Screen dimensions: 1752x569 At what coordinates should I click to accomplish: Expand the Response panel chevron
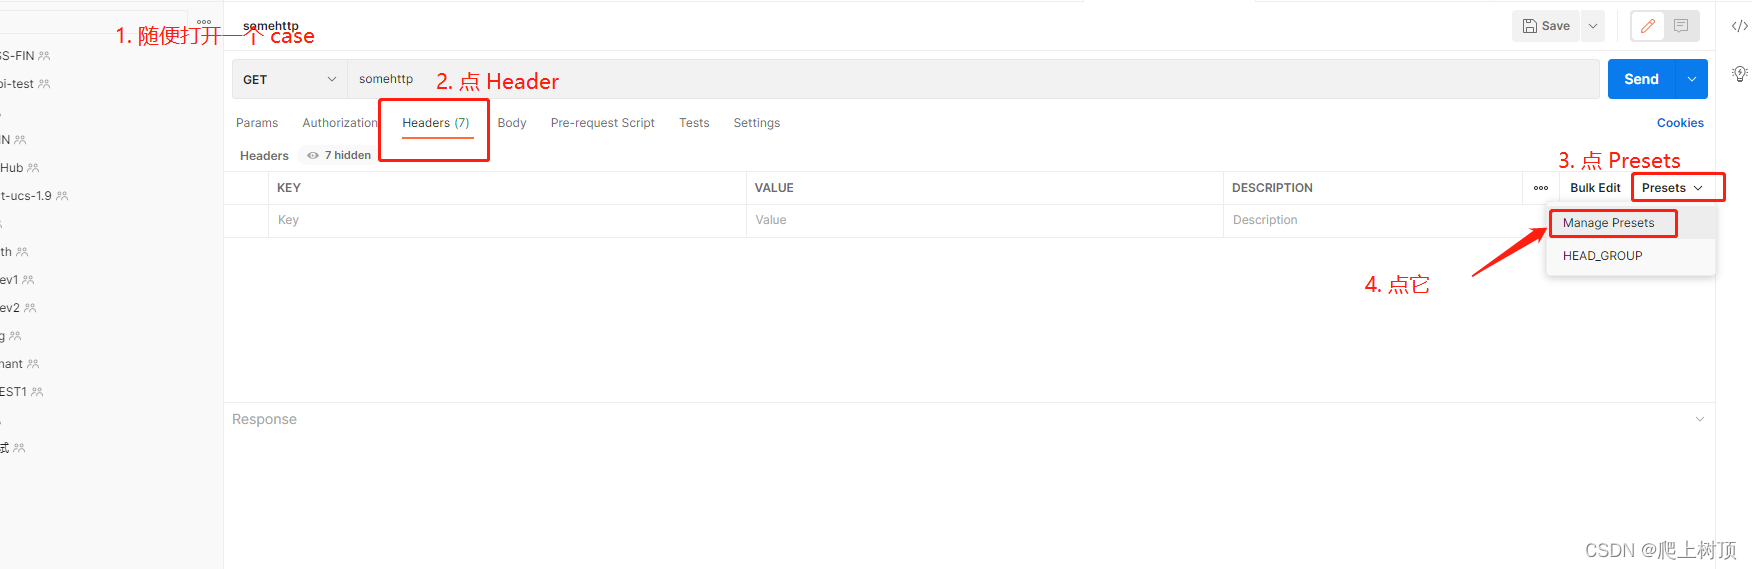click(x=1700, y=419)
